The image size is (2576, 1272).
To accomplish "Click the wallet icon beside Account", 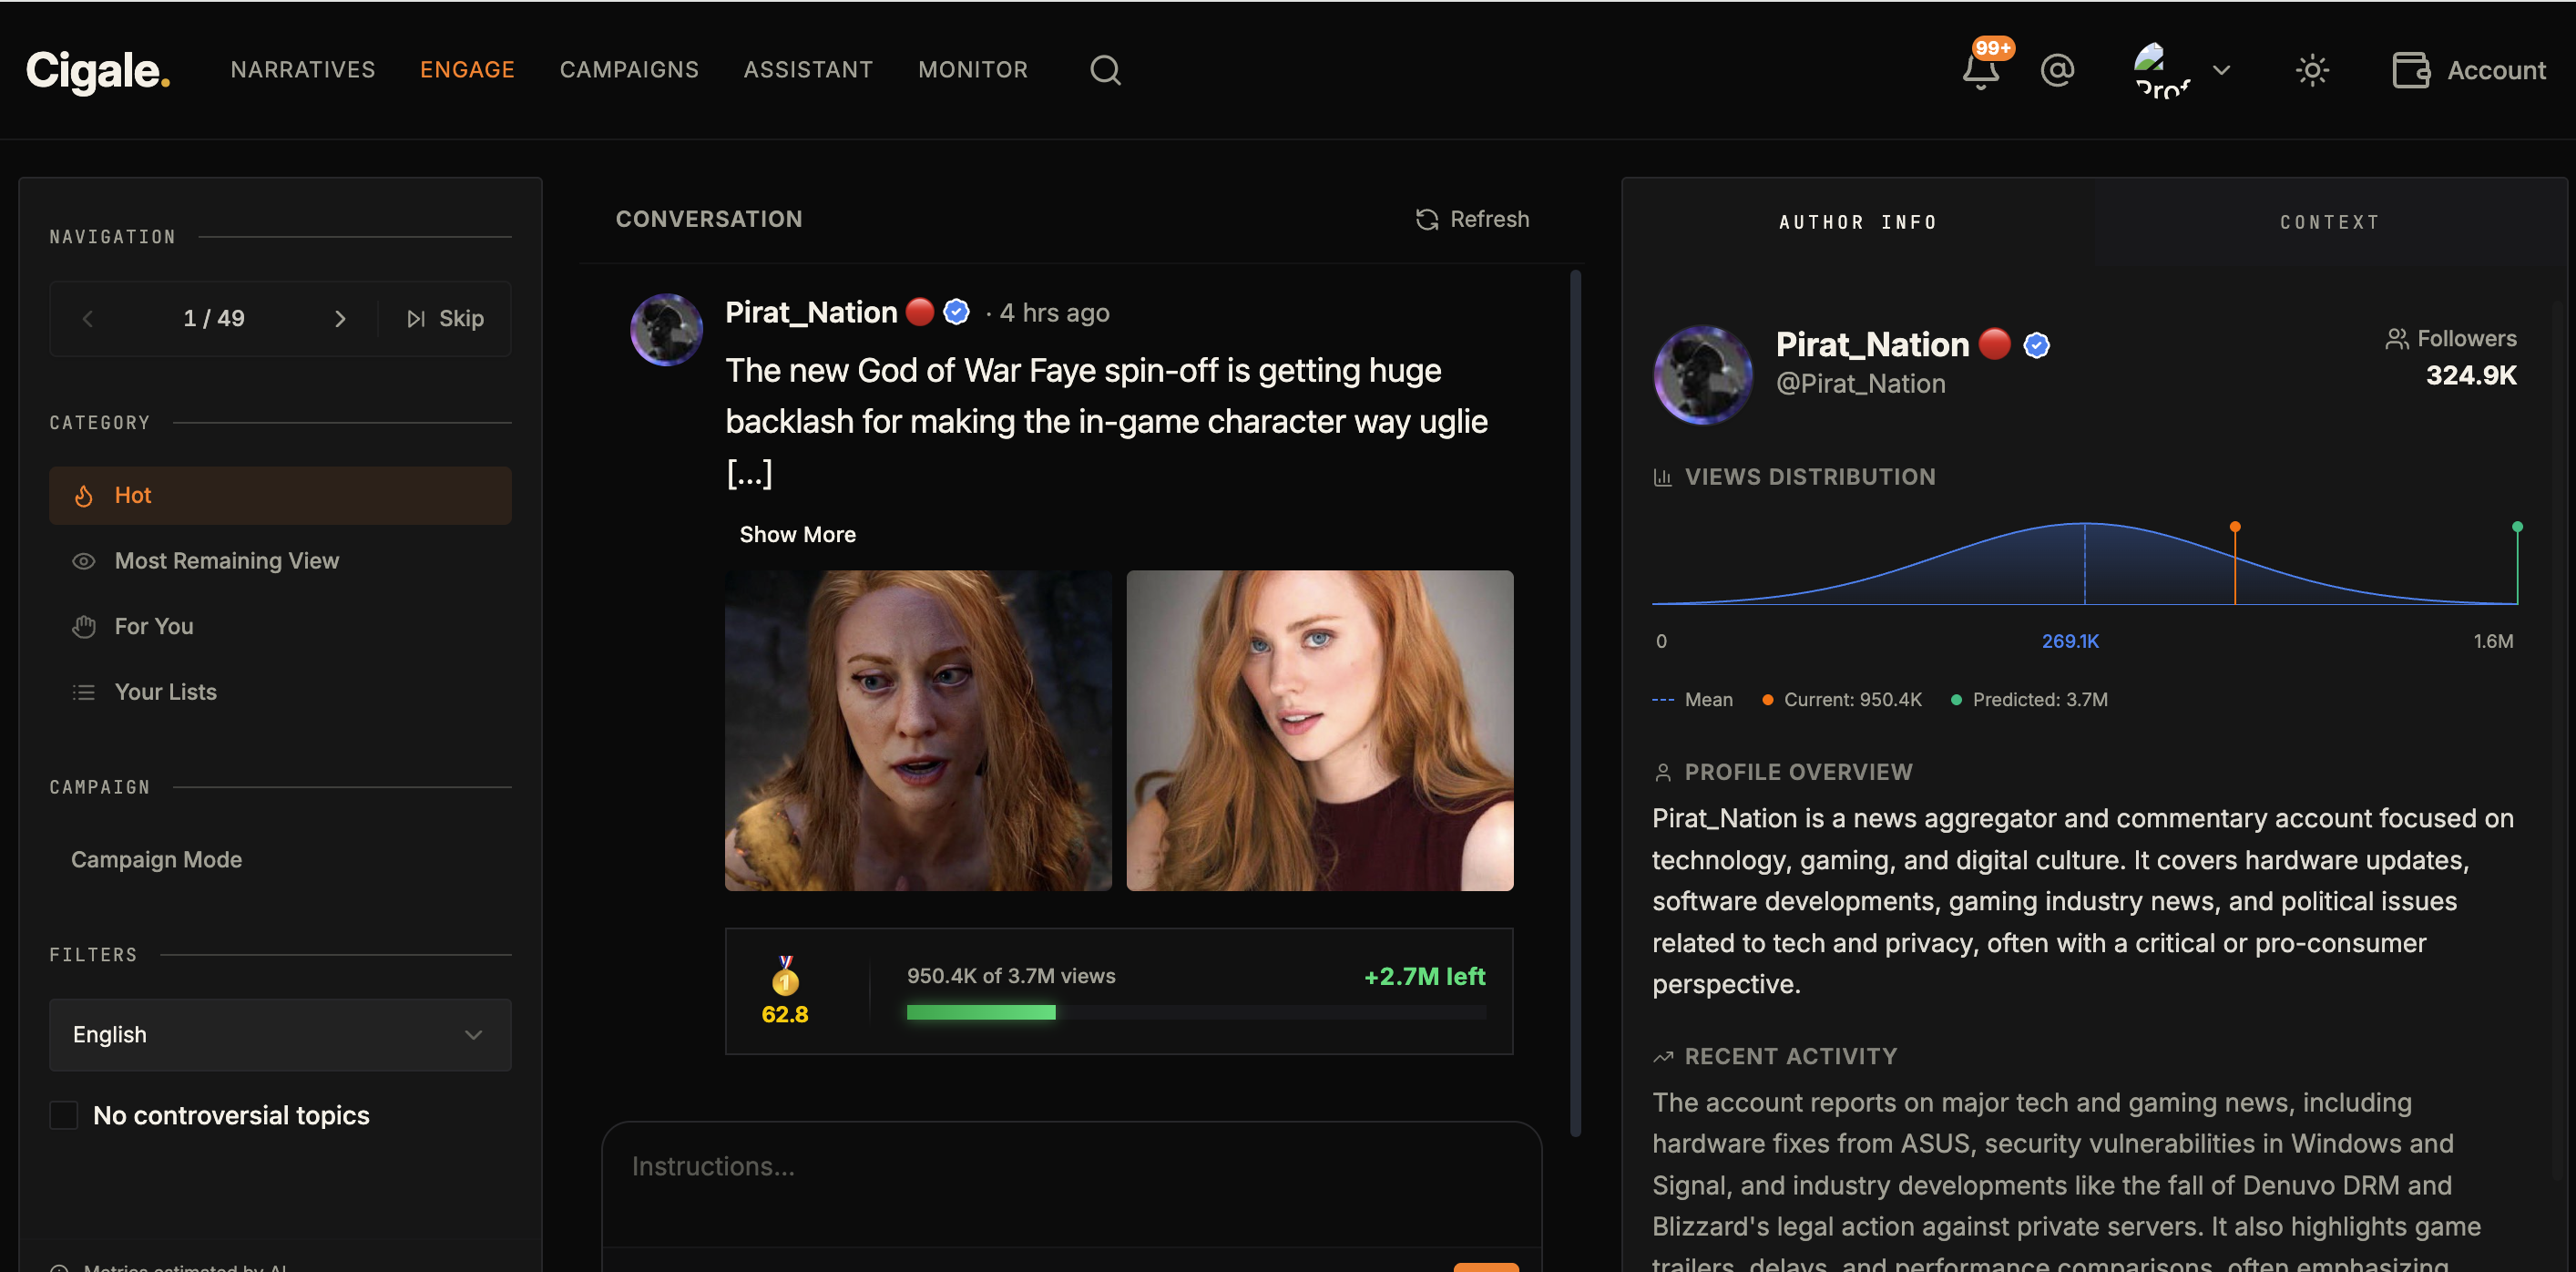I will [x=2411, y=70].
